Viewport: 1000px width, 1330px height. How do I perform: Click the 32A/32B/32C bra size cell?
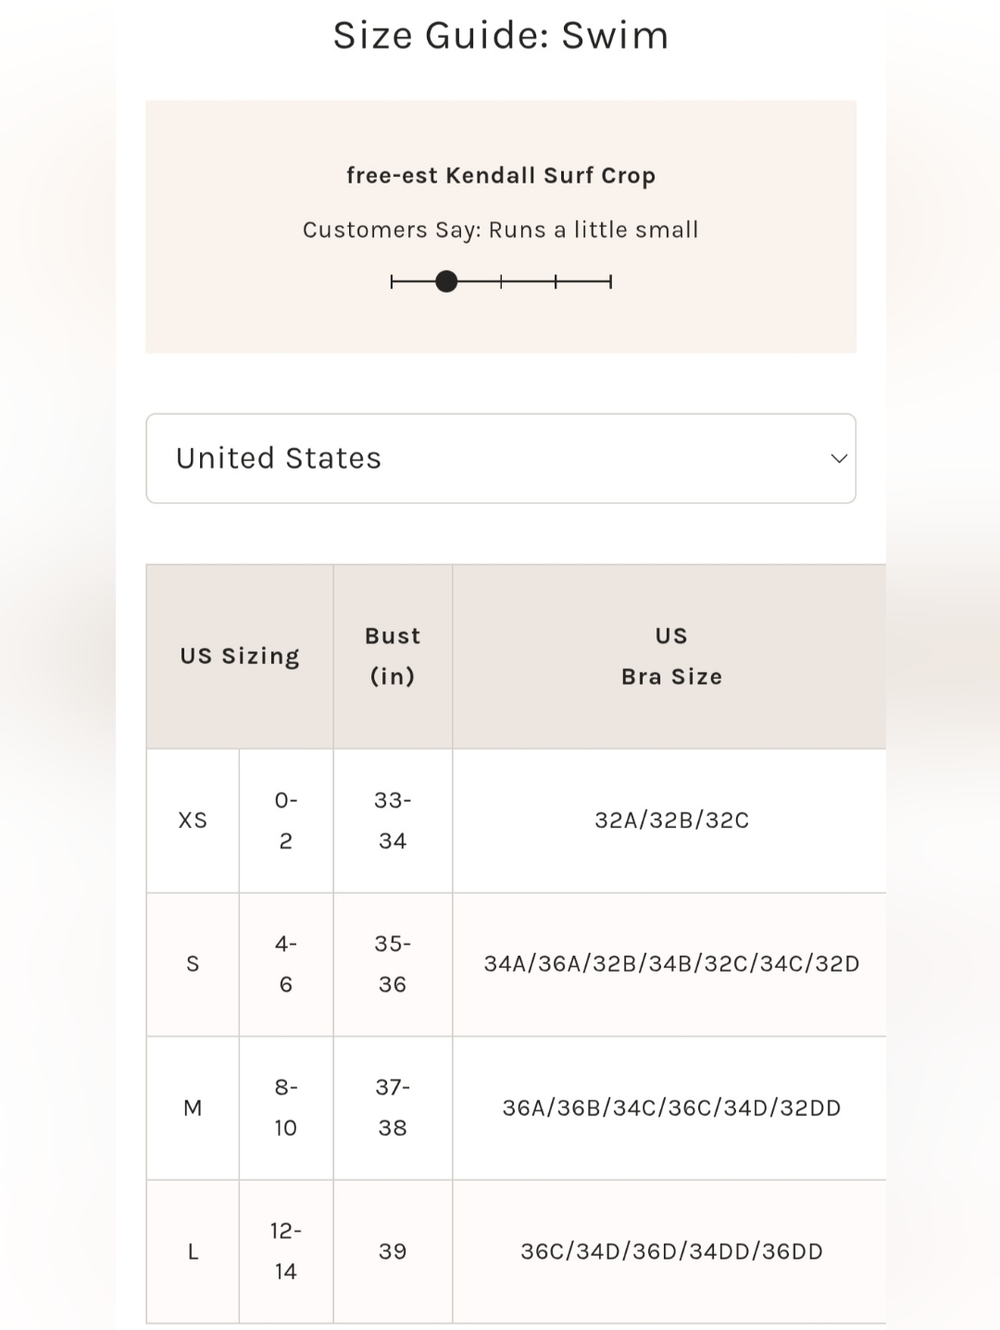coord(671,820)
